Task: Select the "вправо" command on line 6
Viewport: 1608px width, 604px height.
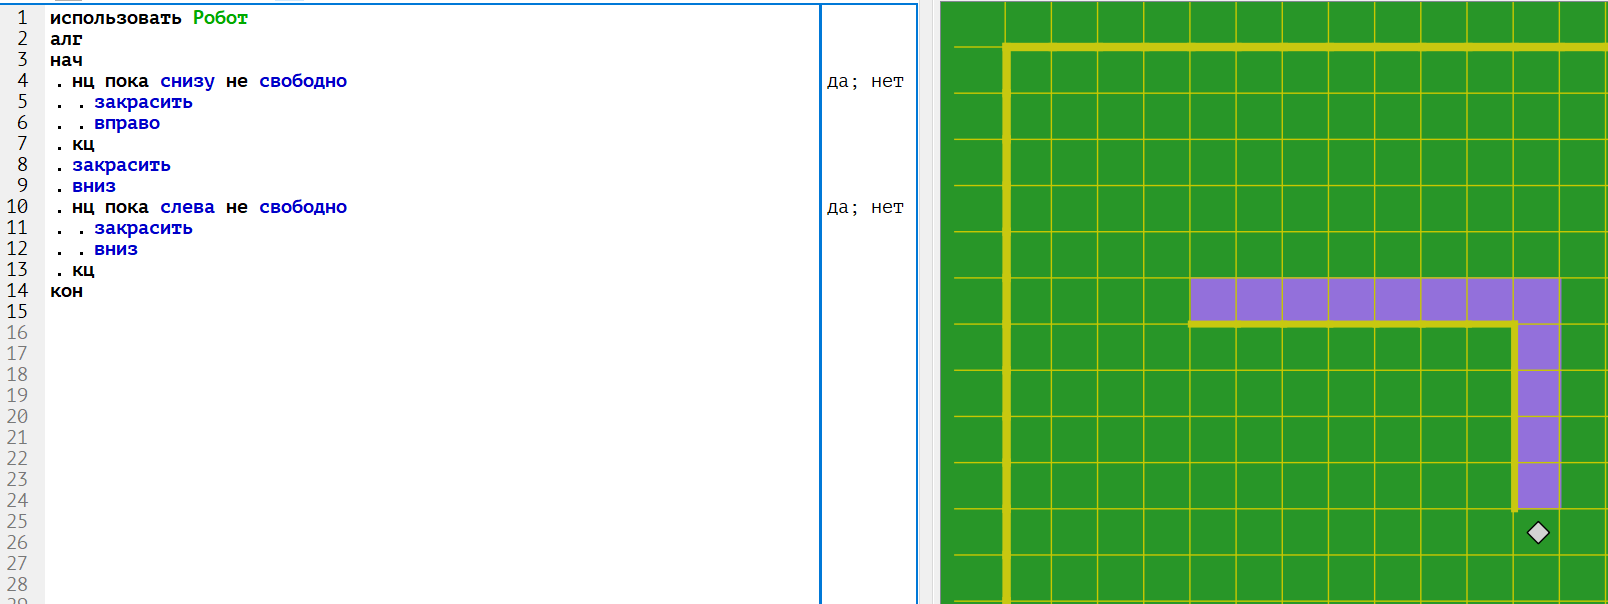Action: coord(127,123)
